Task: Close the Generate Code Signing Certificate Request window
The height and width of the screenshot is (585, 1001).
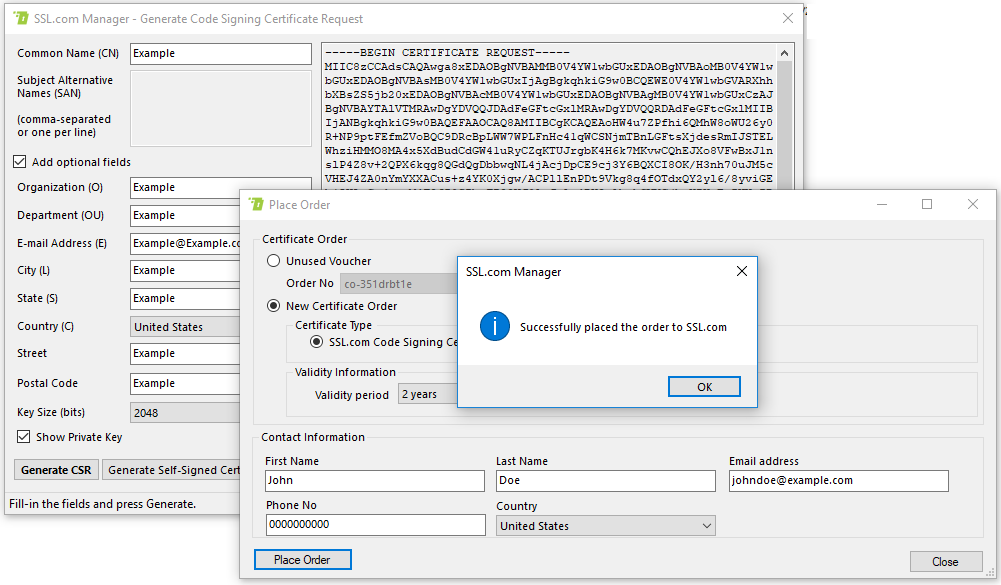Action: (x=787, y=18)
